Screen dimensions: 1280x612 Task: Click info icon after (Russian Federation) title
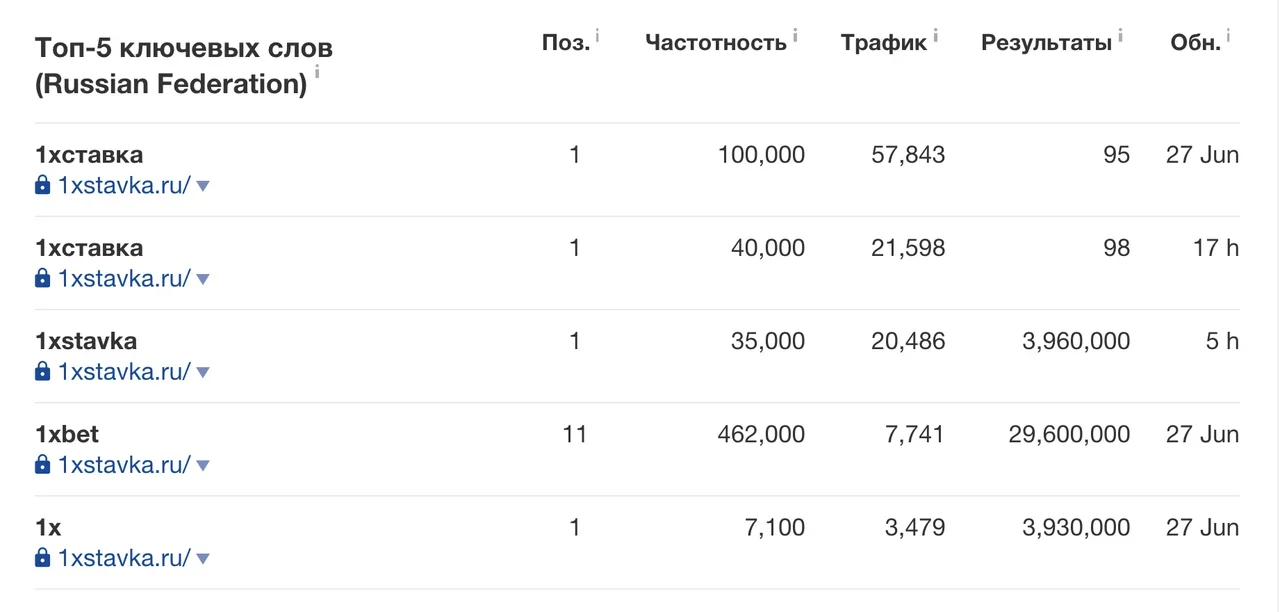click(317, 71)
